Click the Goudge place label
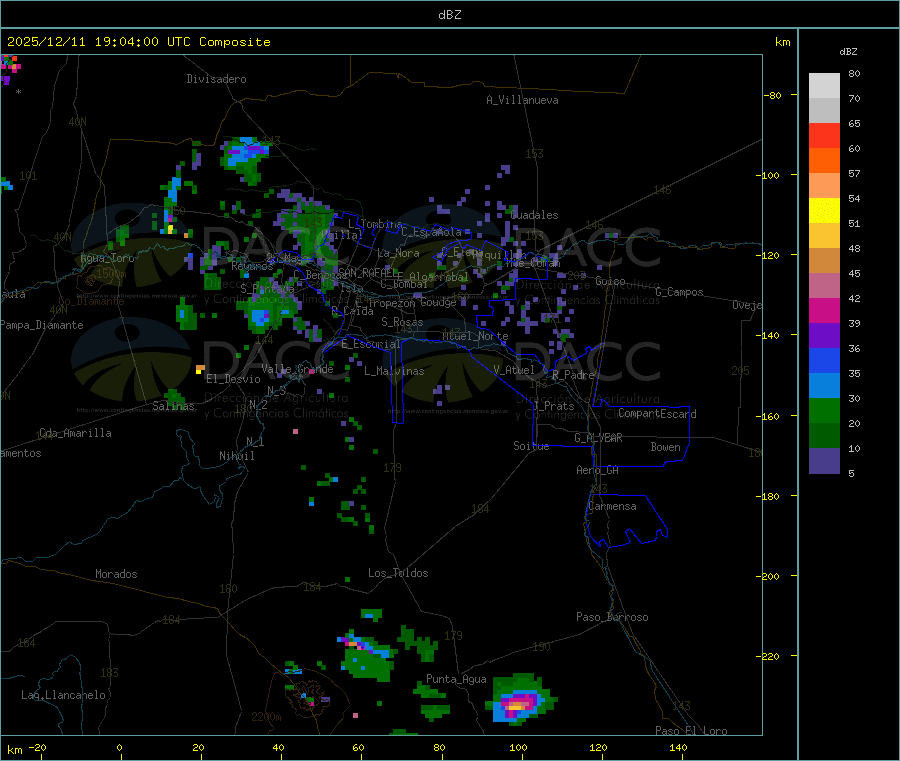The height and width of the screenshot is (761, 900). [438, 302]
